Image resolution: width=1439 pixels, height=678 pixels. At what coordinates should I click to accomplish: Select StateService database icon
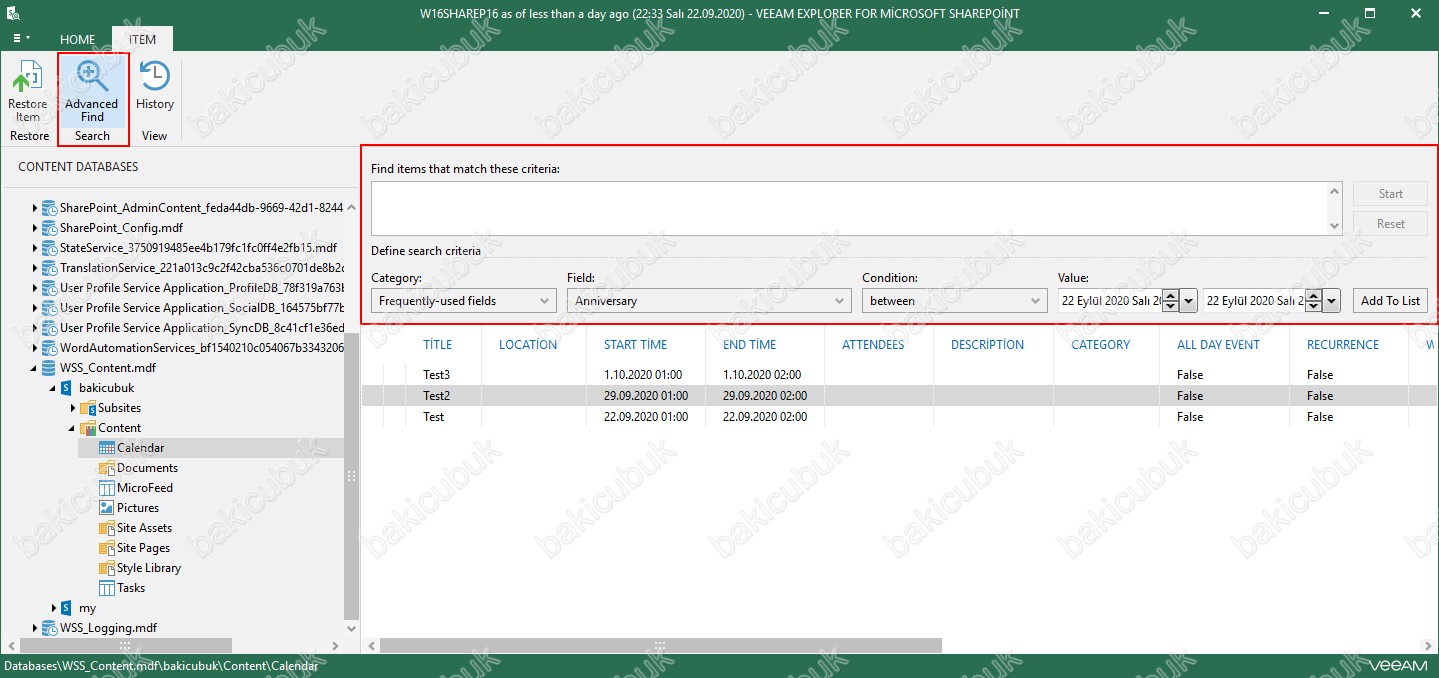(x=49, y=248)
